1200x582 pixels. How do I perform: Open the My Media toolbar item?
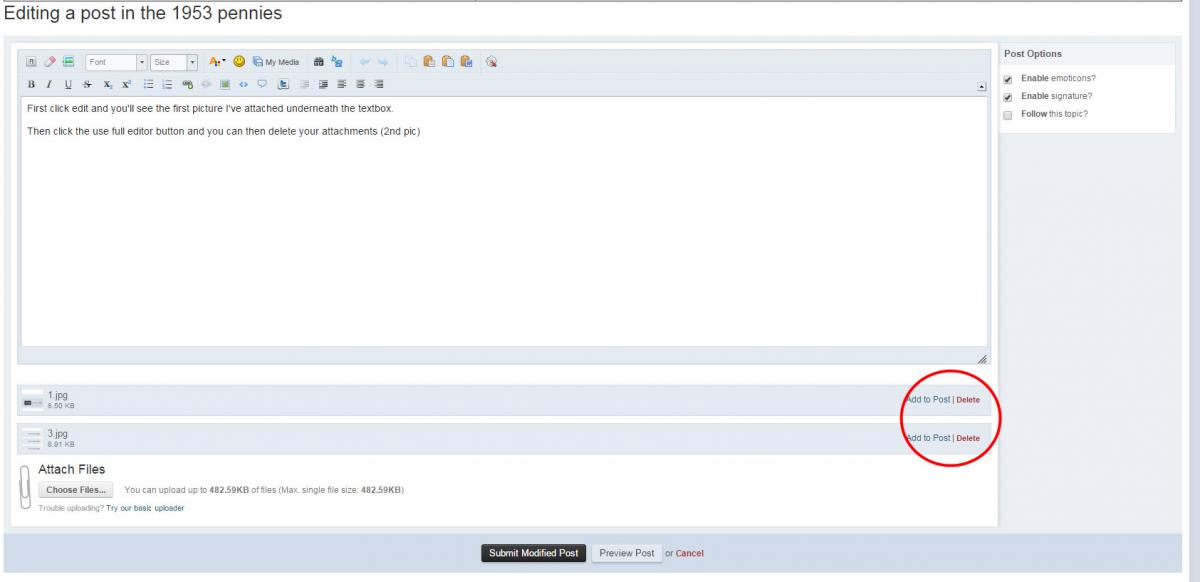276,62
